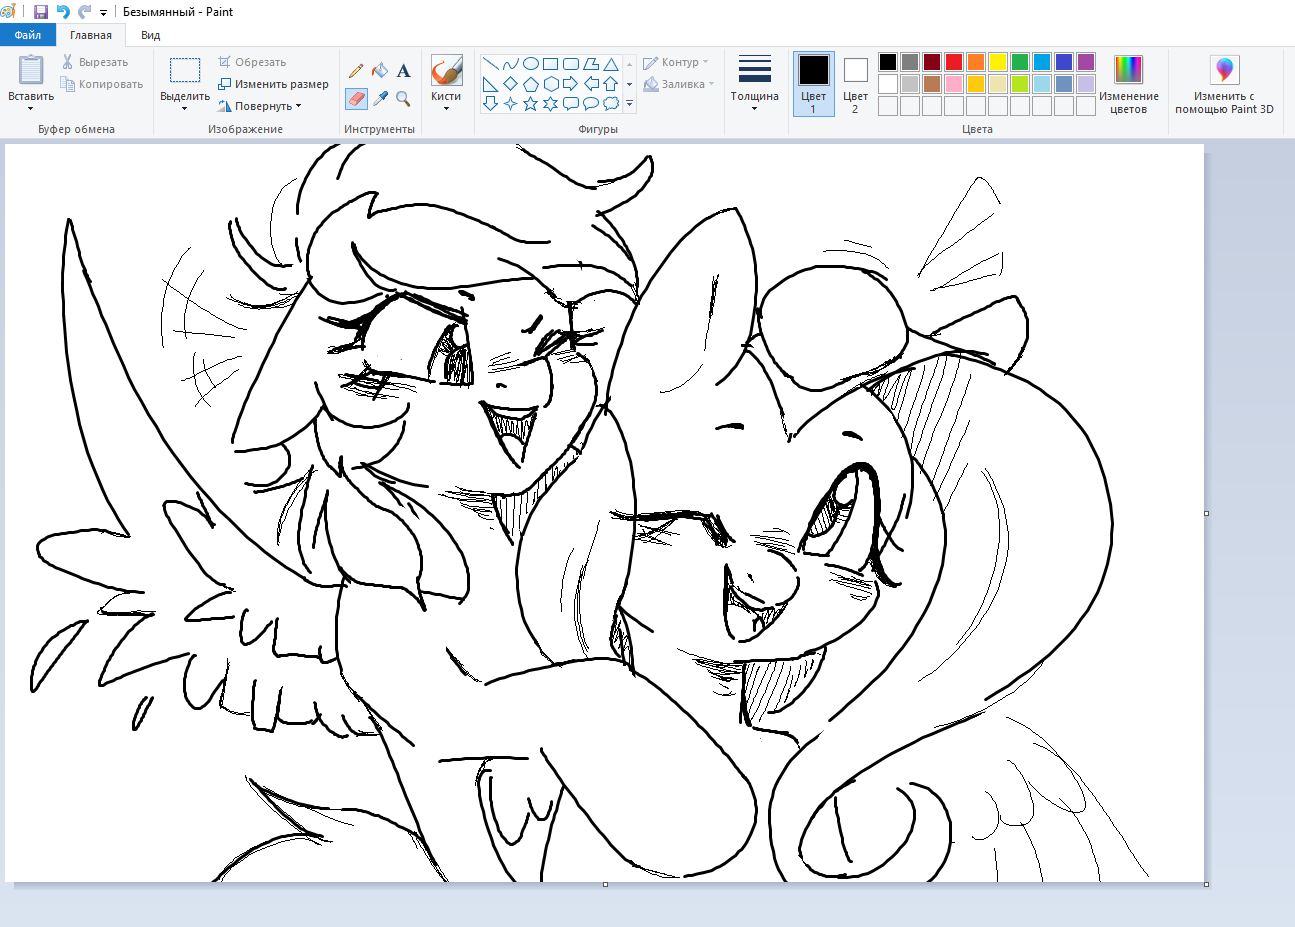
Task: Choose the Six-point star shape
Action: pyautogui.click(x=551, y=103)
